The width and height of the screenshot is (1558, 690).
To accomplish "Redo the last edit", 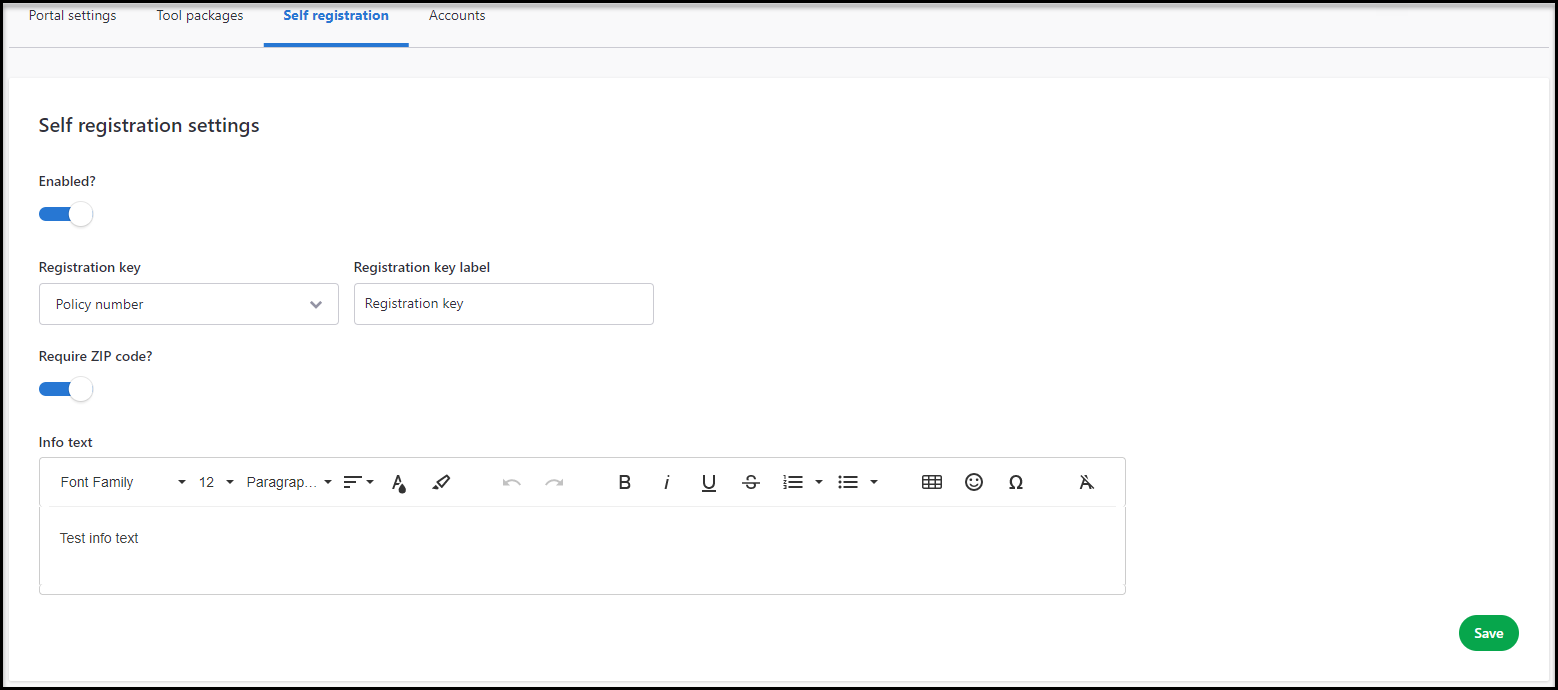I will coord(554,482).
